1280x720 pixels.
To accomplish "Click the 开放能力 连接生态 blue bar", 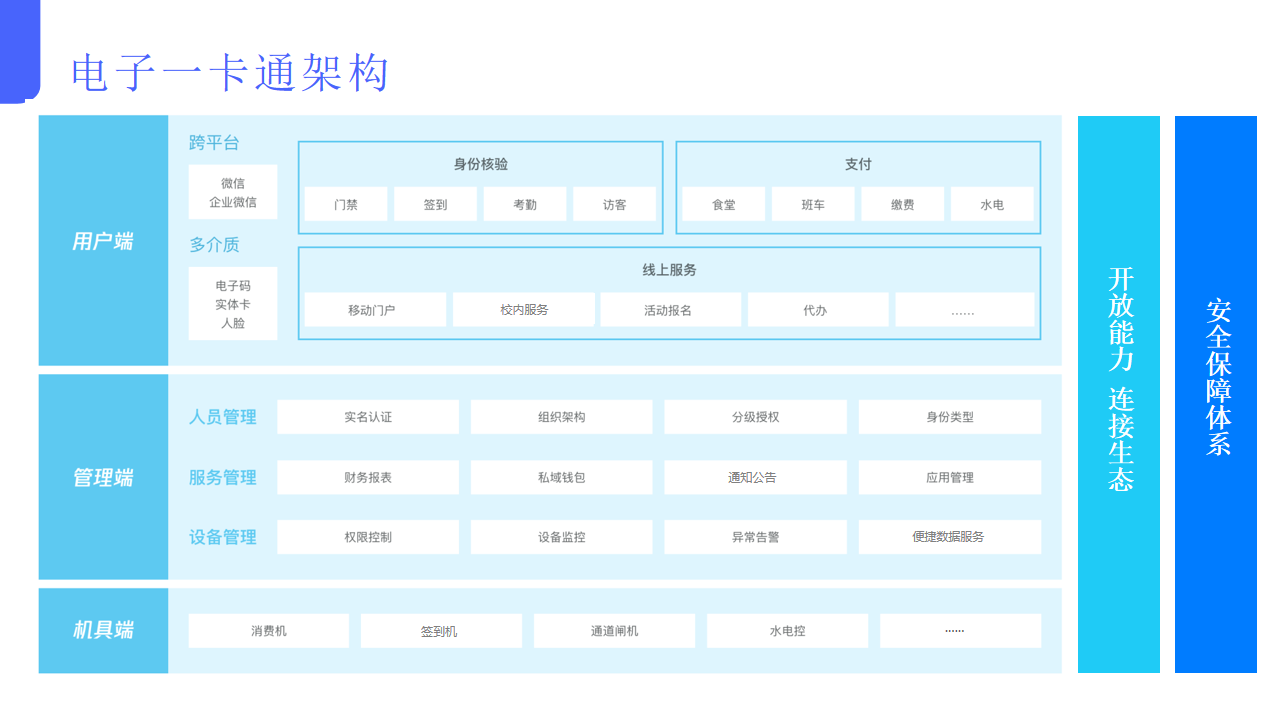I will (x=1118, y=393).
